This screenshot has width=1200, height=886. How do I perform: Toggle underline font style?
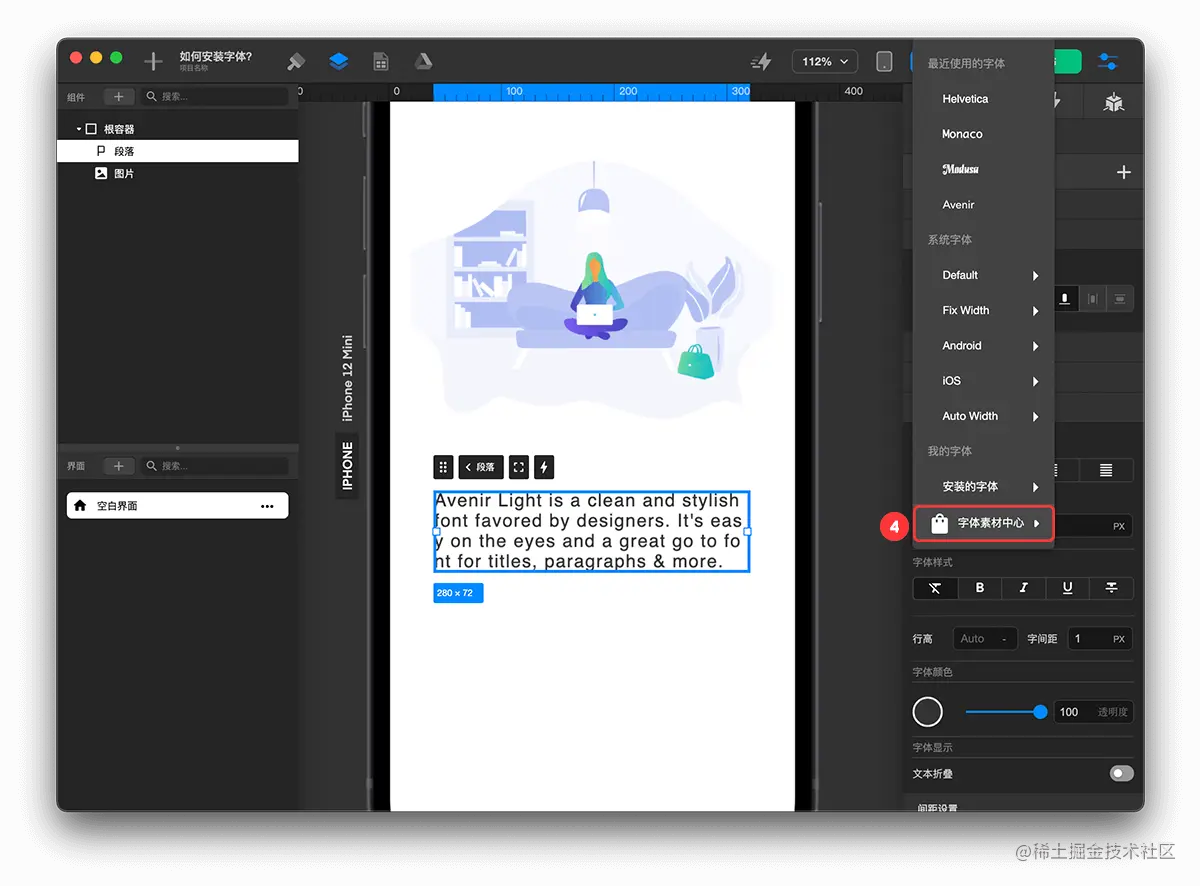click(1067, 588)
